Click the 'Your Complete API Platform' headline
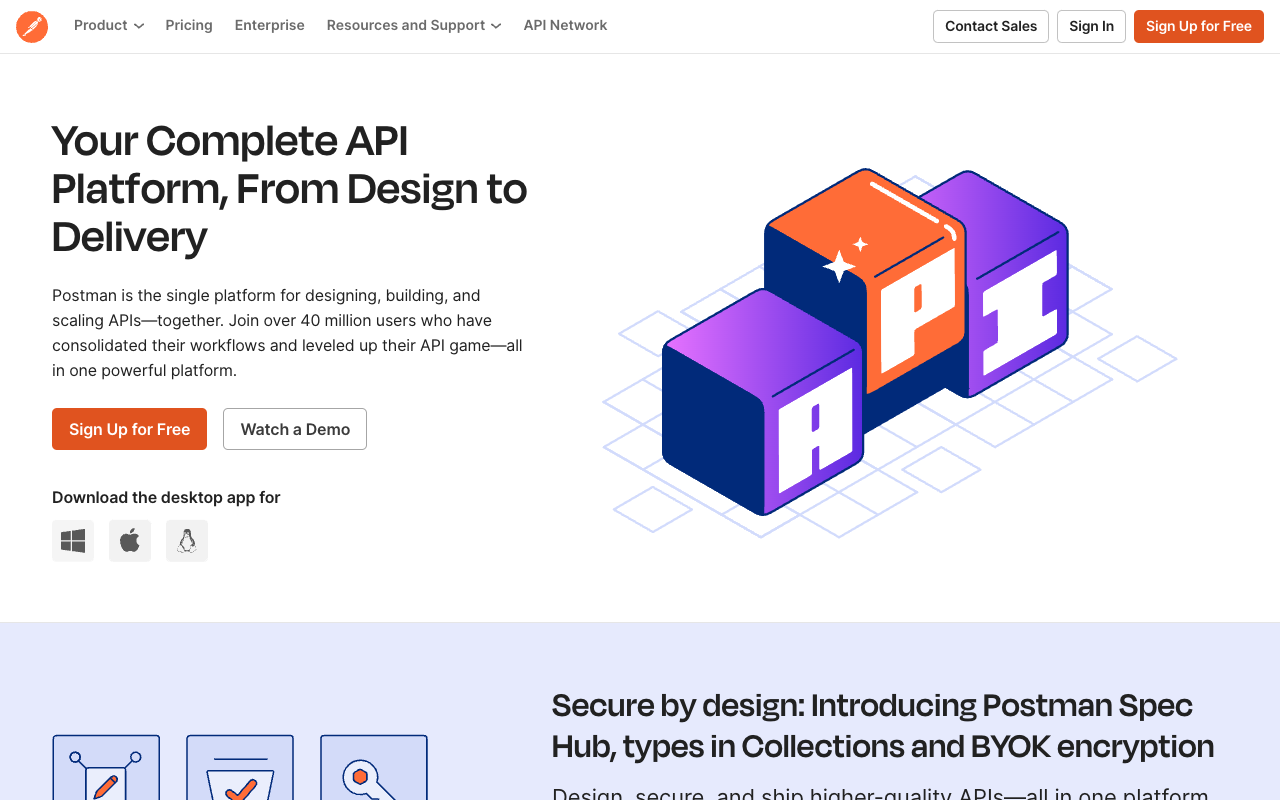Screen dimensions: 1280x800 click(x=290, y=189)
